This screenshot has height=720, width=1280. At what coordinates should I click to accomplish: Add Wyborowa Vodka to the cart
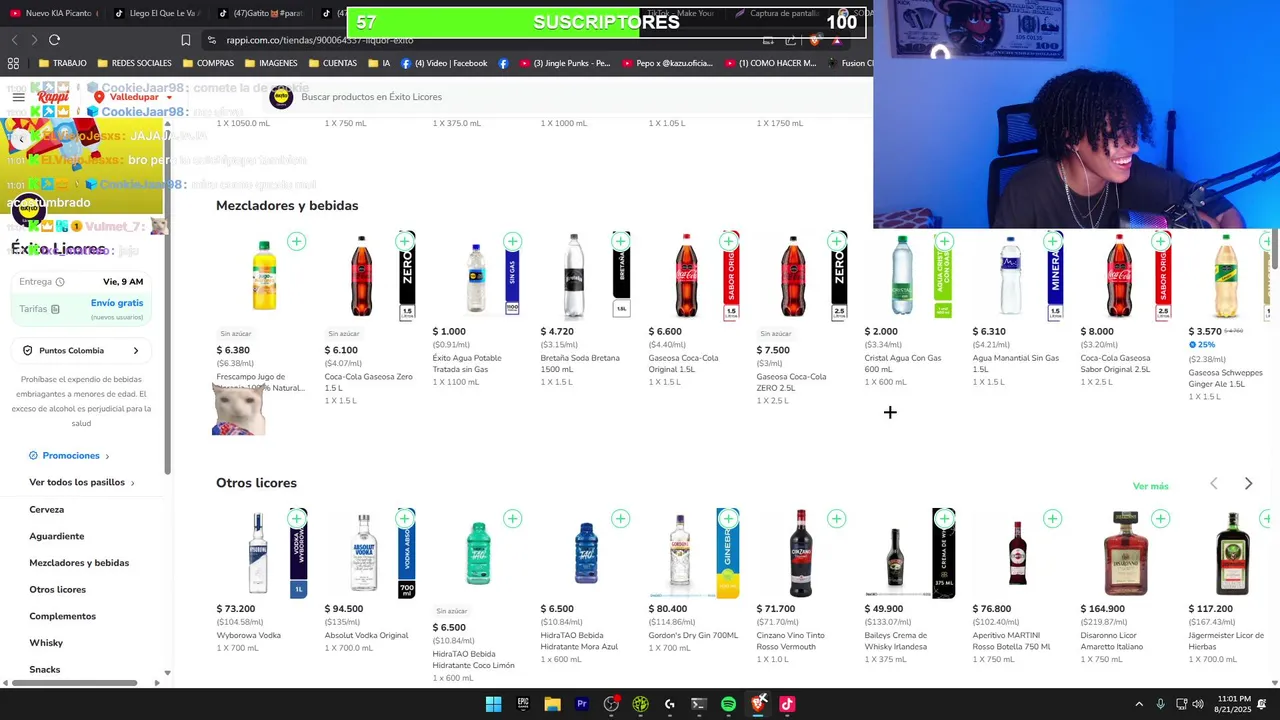[296, 518]
